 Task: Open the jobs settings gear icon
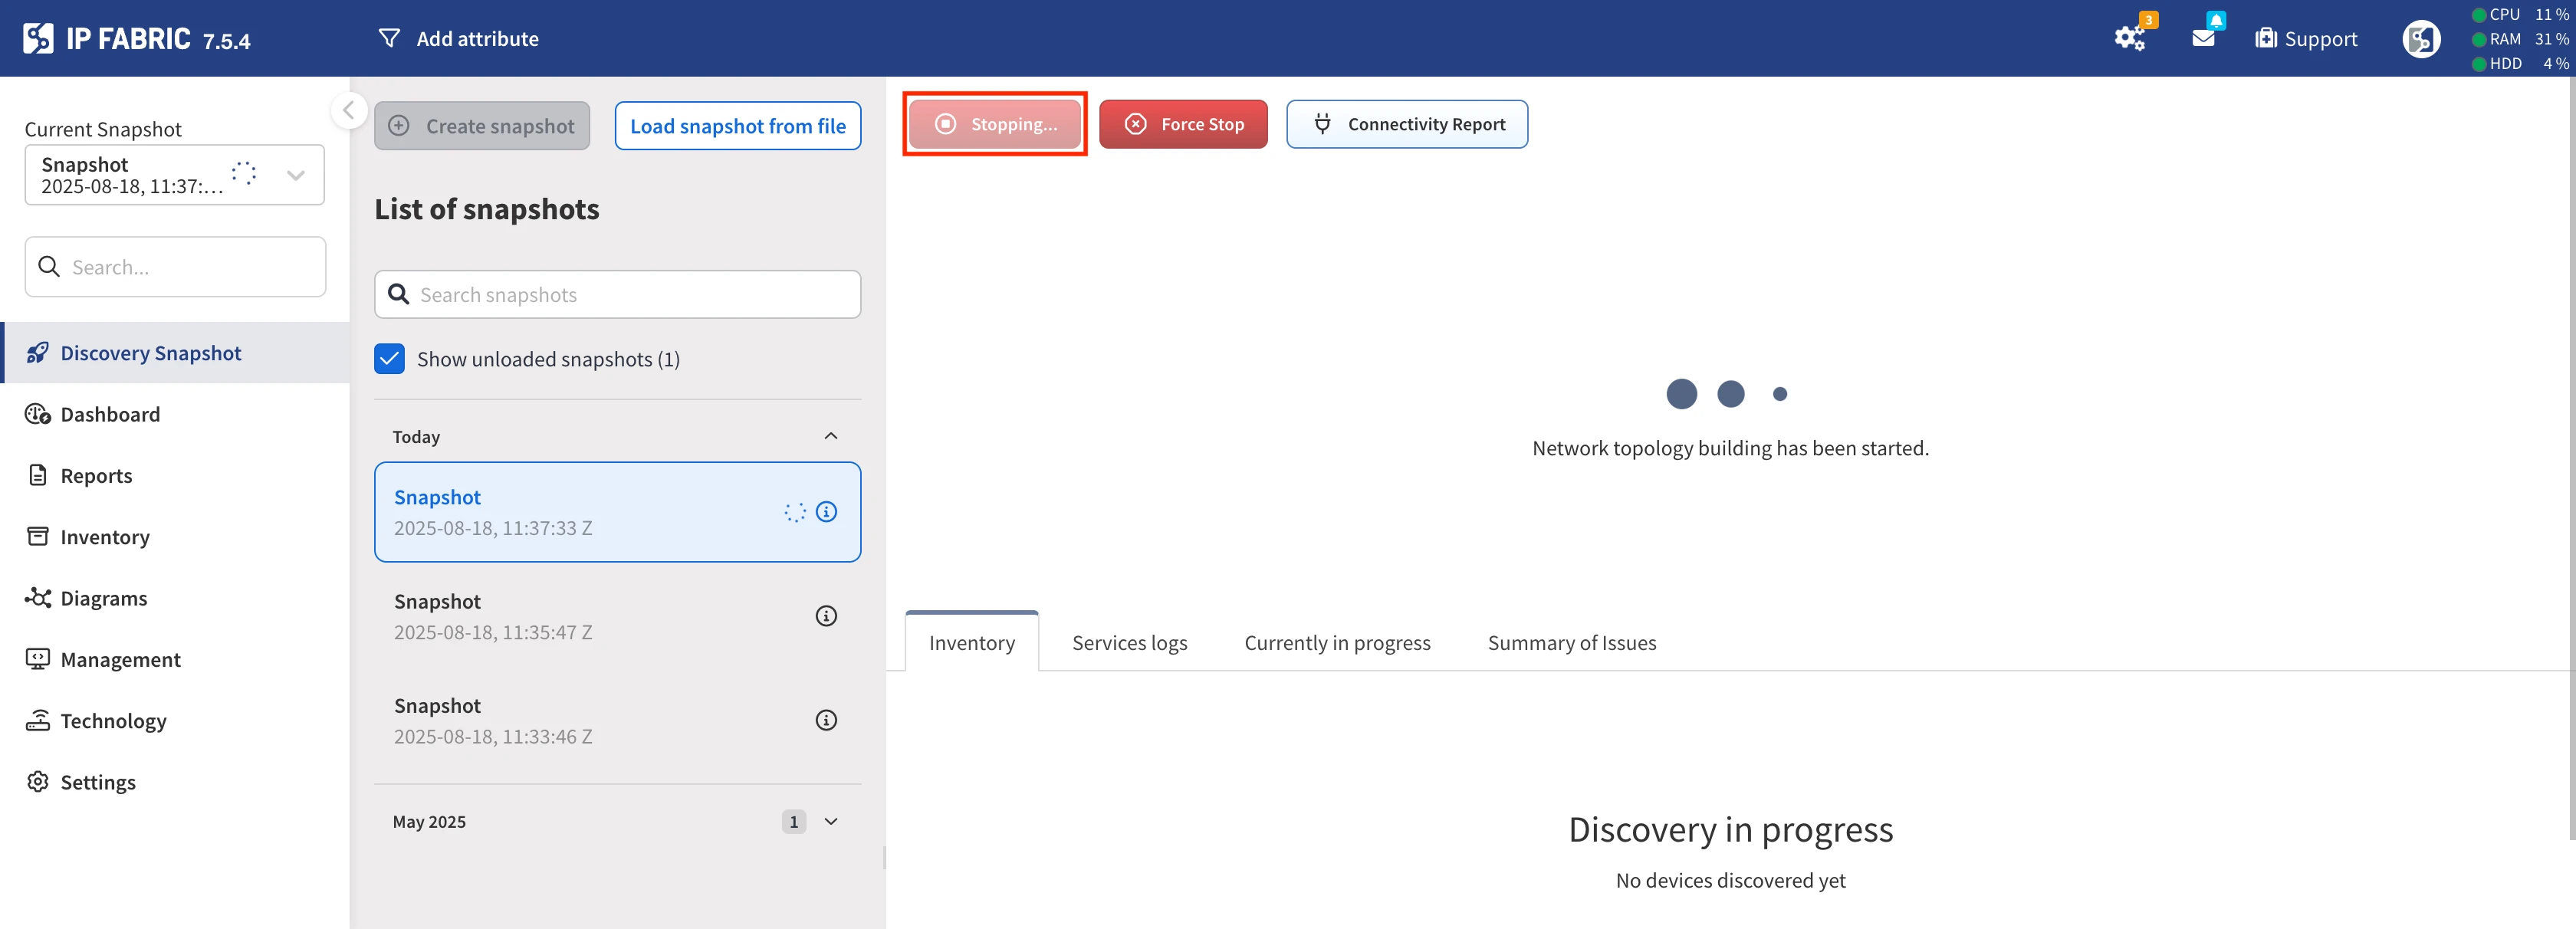tap(2129, 39)
